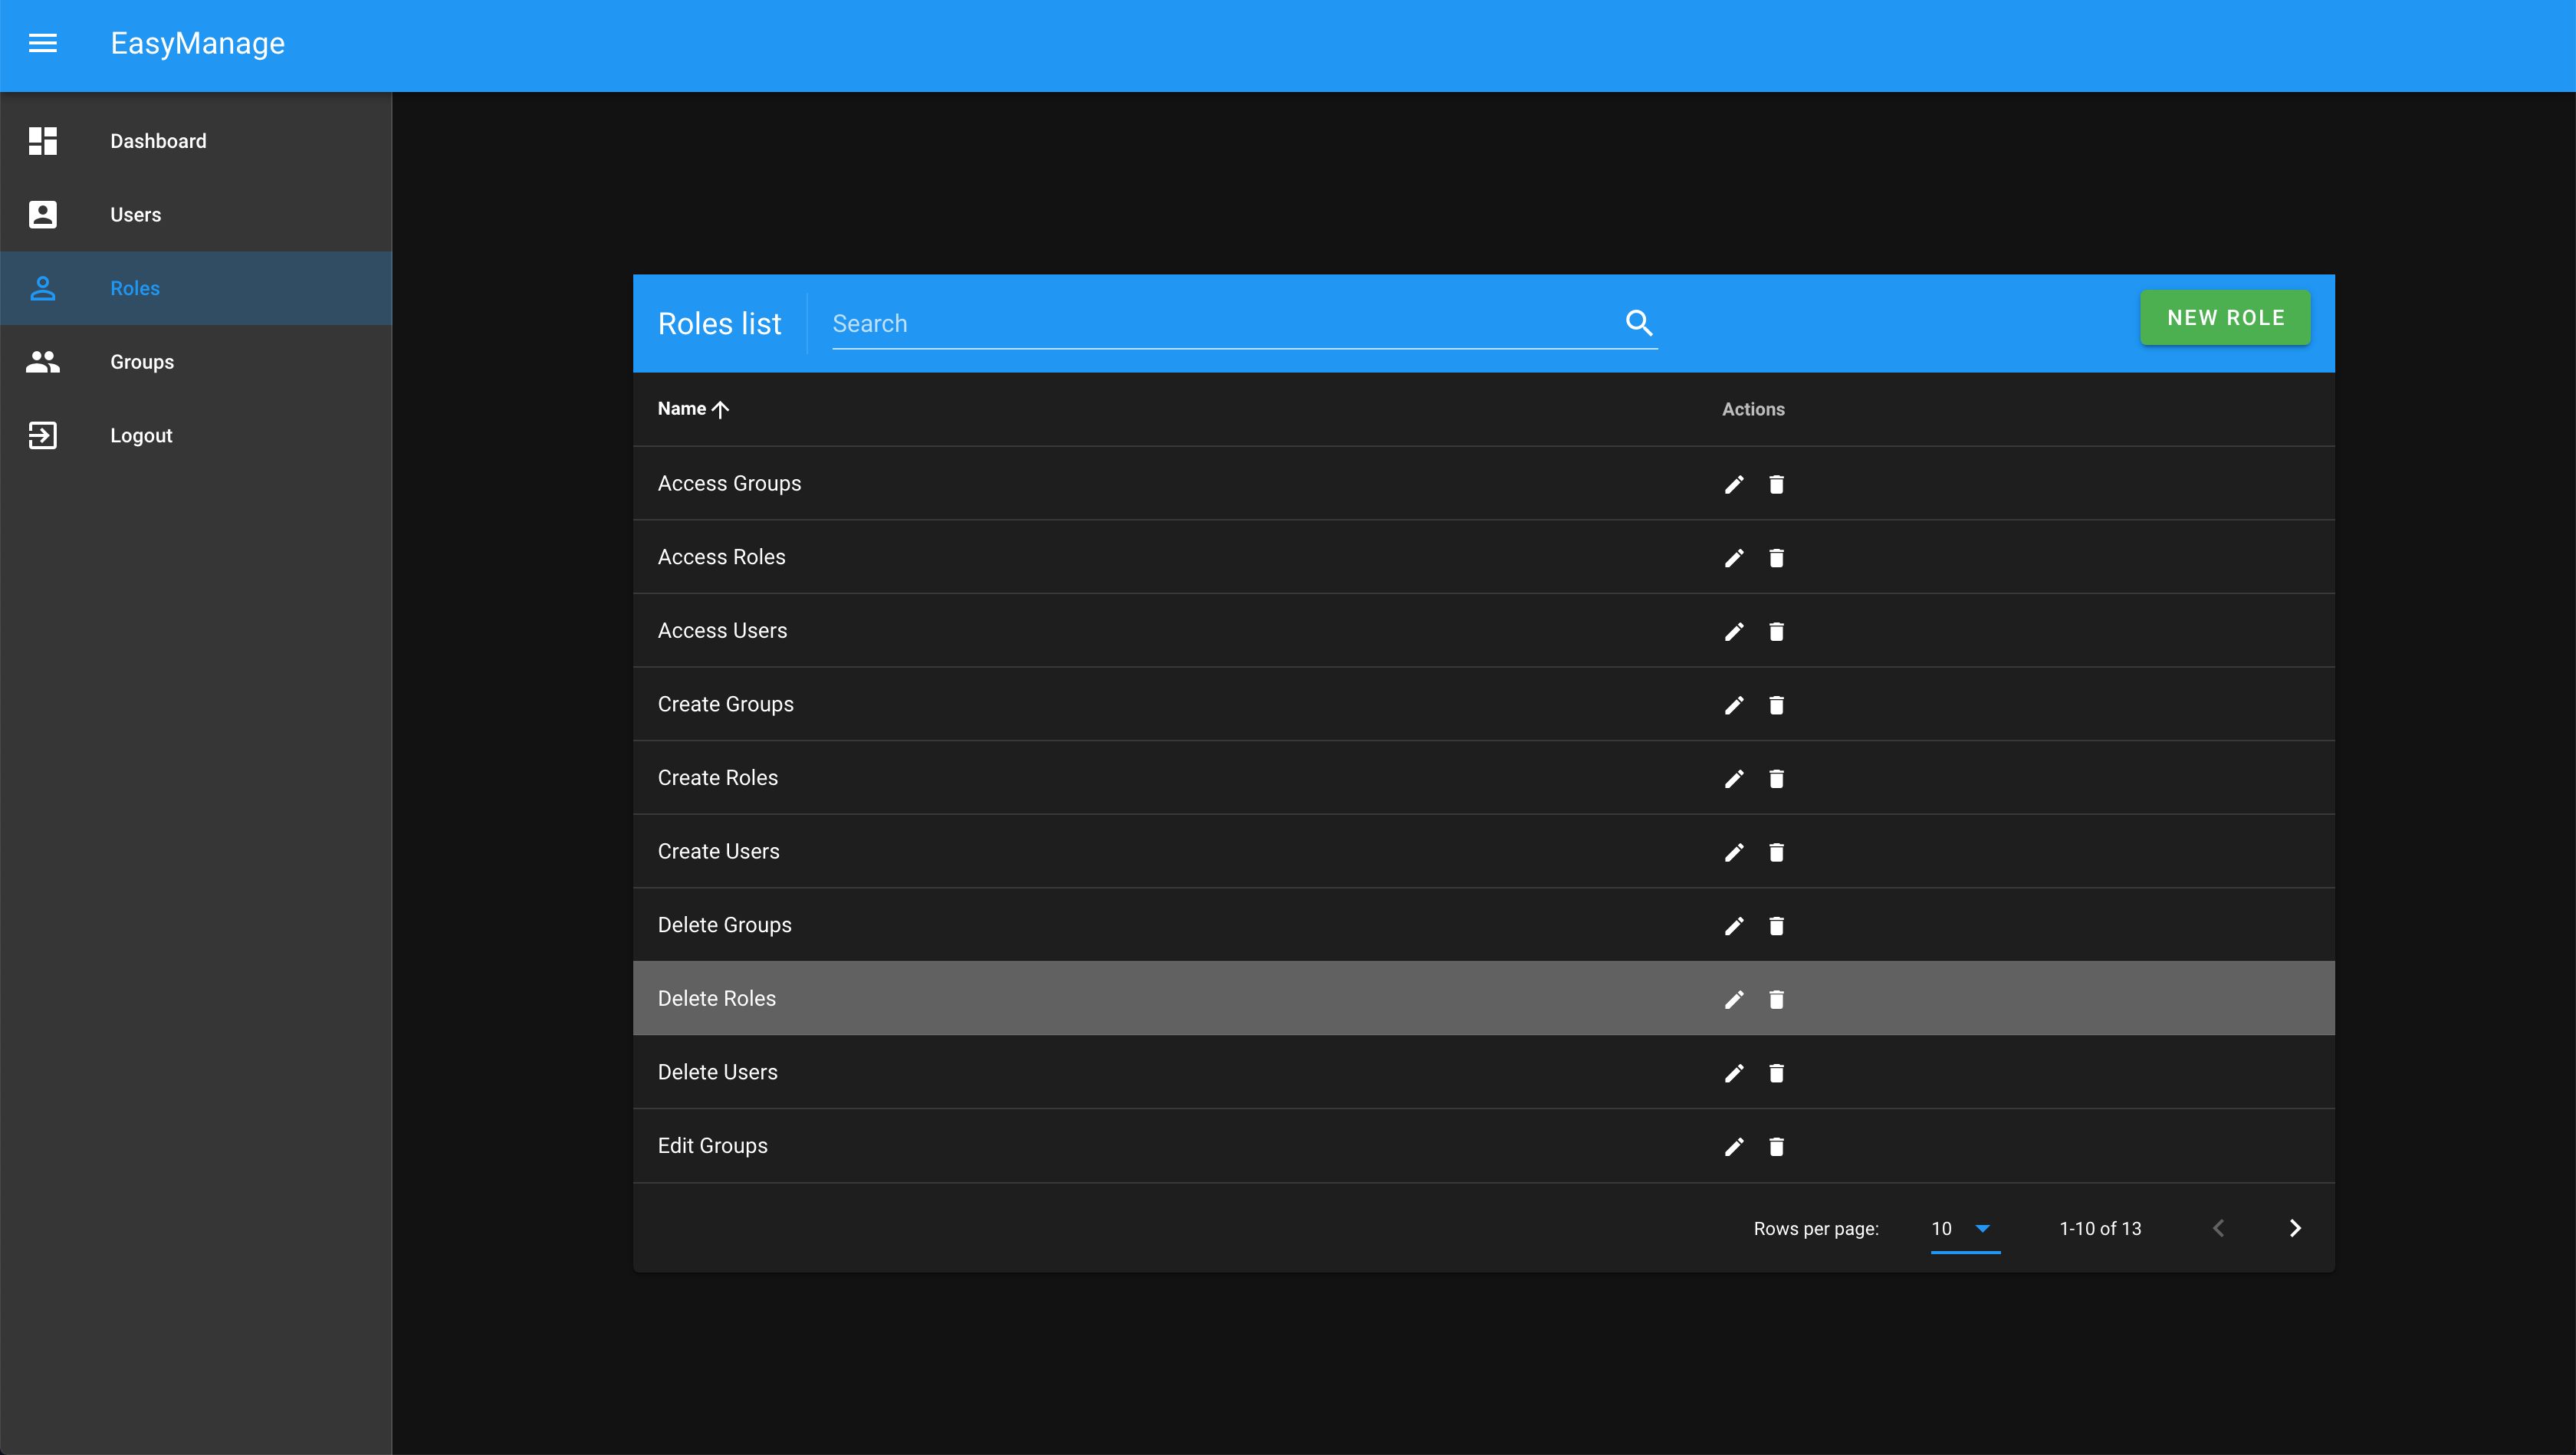Click the NEW ROLE button
Image resolution: width=2576 pixels, height=1455 pixels.
(2225, 318)
